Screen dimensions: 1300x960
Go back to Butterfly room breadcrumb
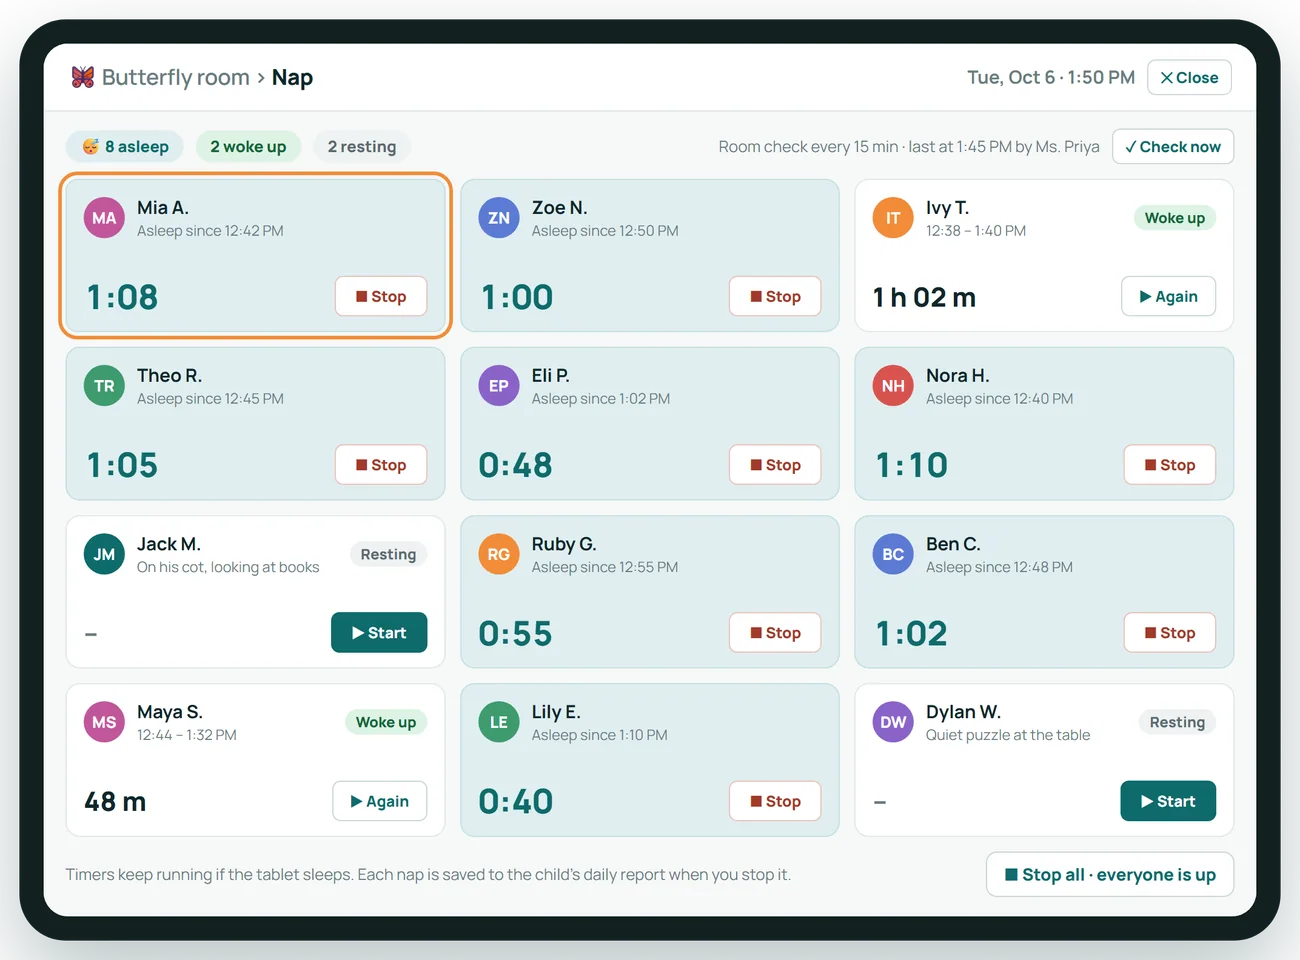pos(176,78)
